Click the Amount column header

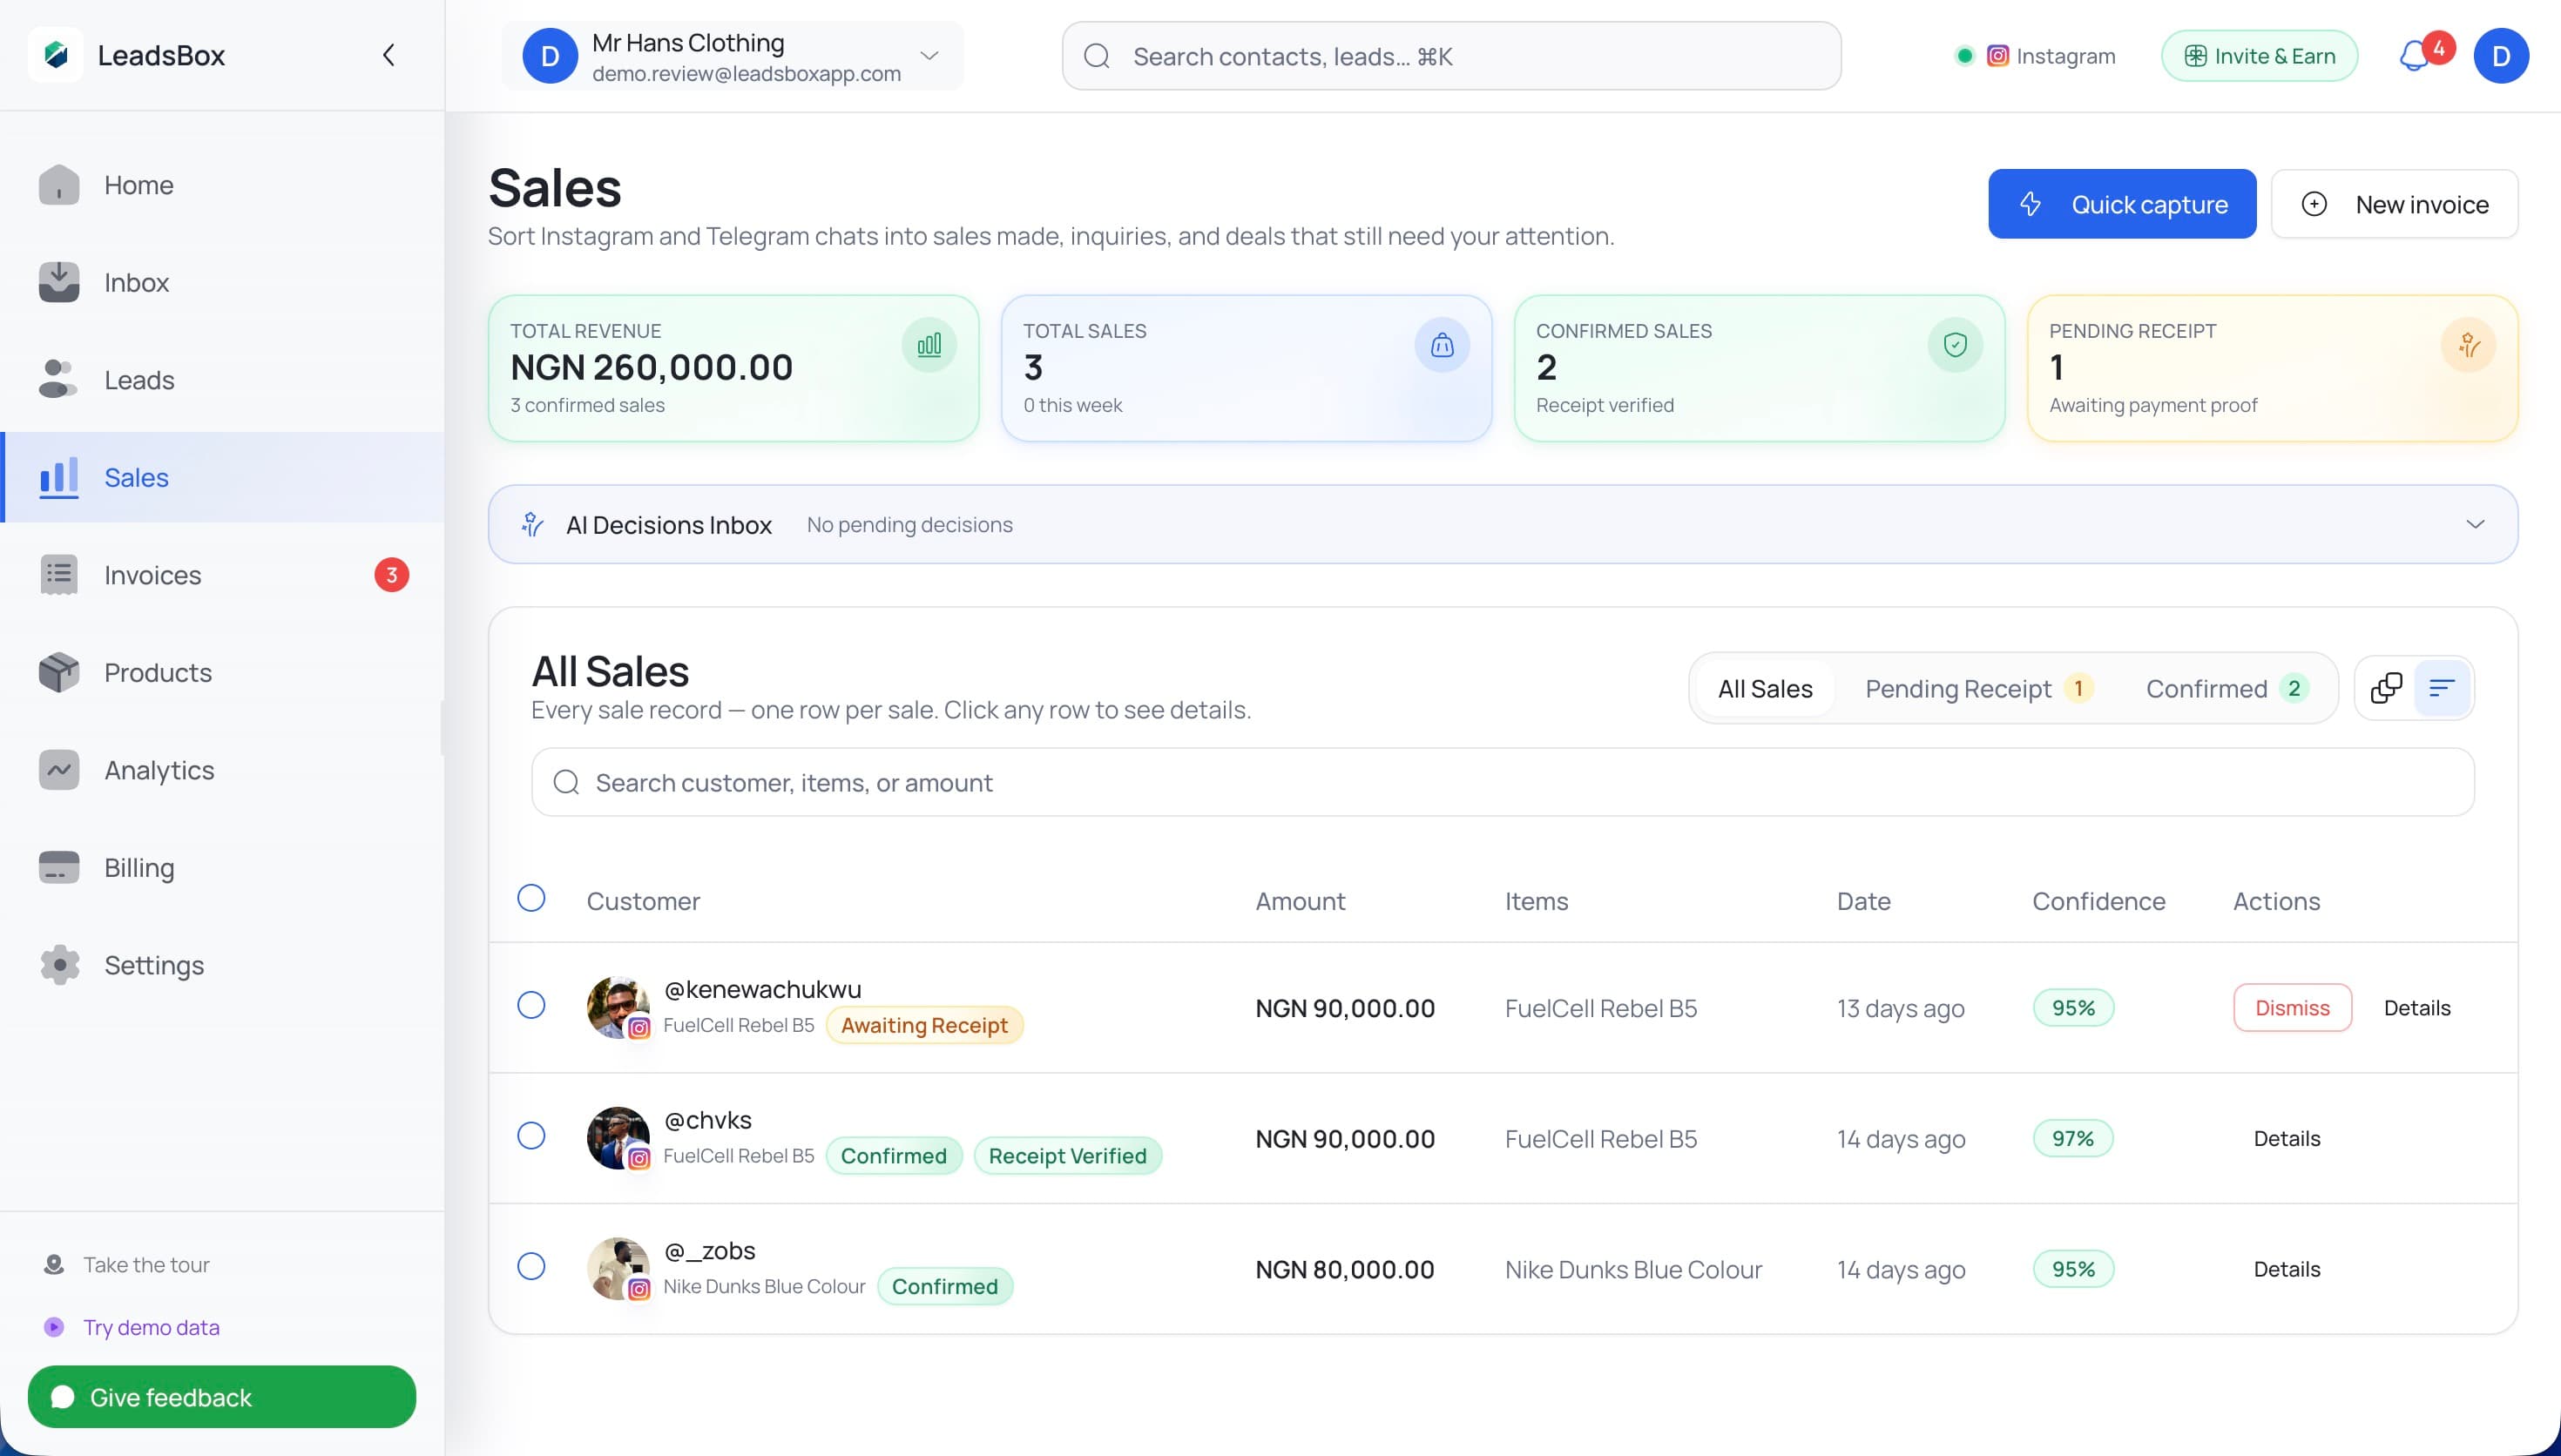pos(1300,901)
